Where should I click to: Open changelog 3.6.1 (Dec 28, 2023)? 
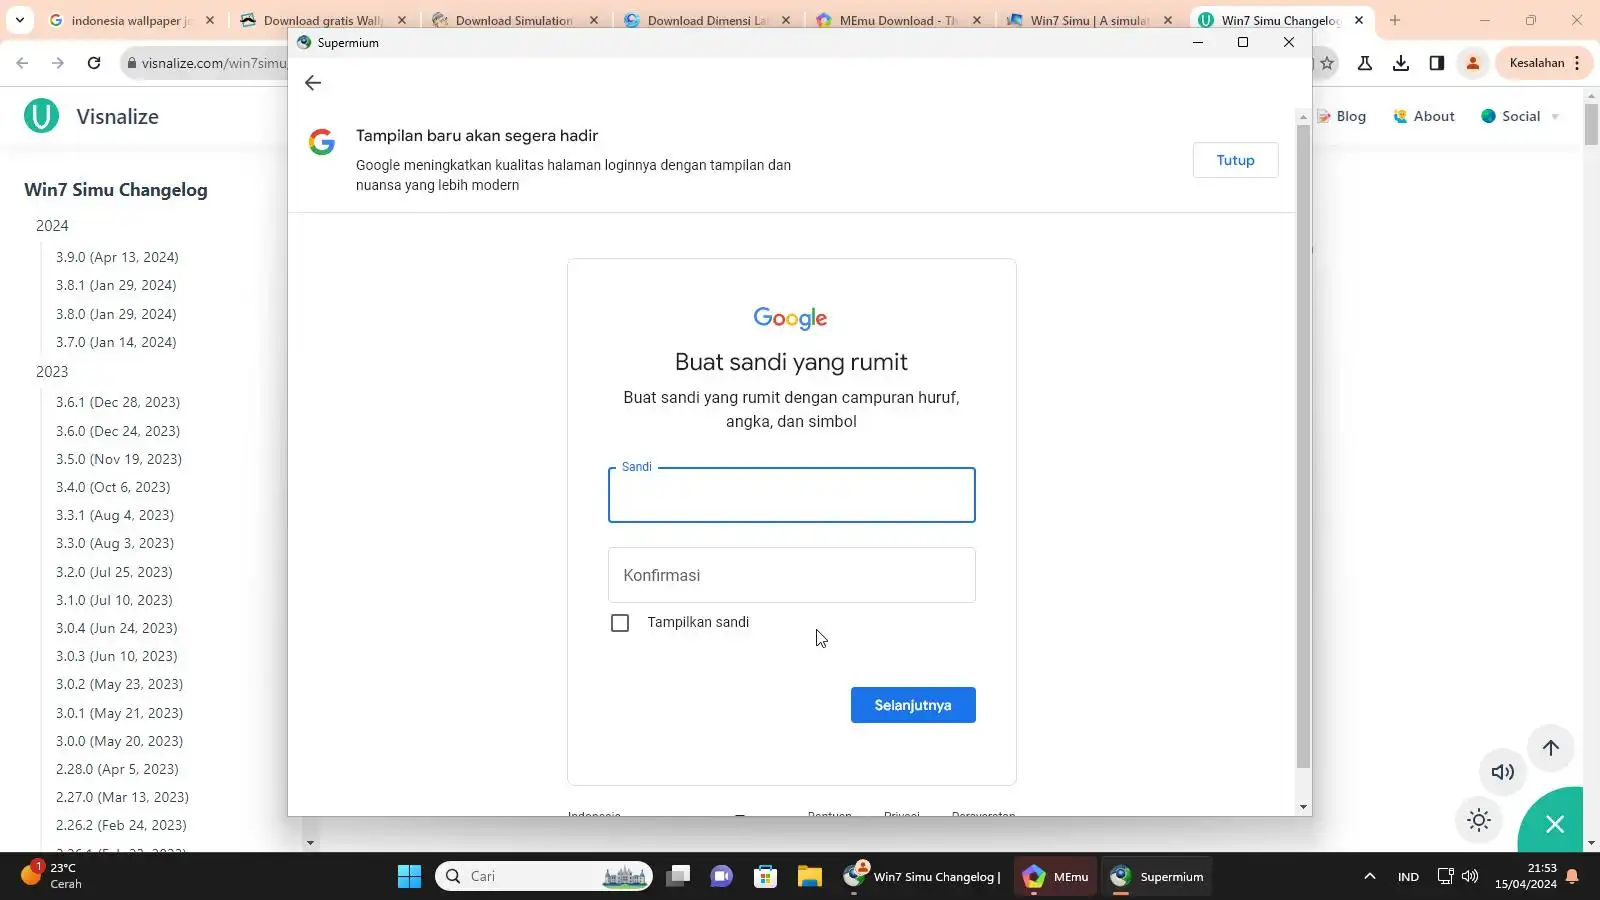[x=118, y=402]
